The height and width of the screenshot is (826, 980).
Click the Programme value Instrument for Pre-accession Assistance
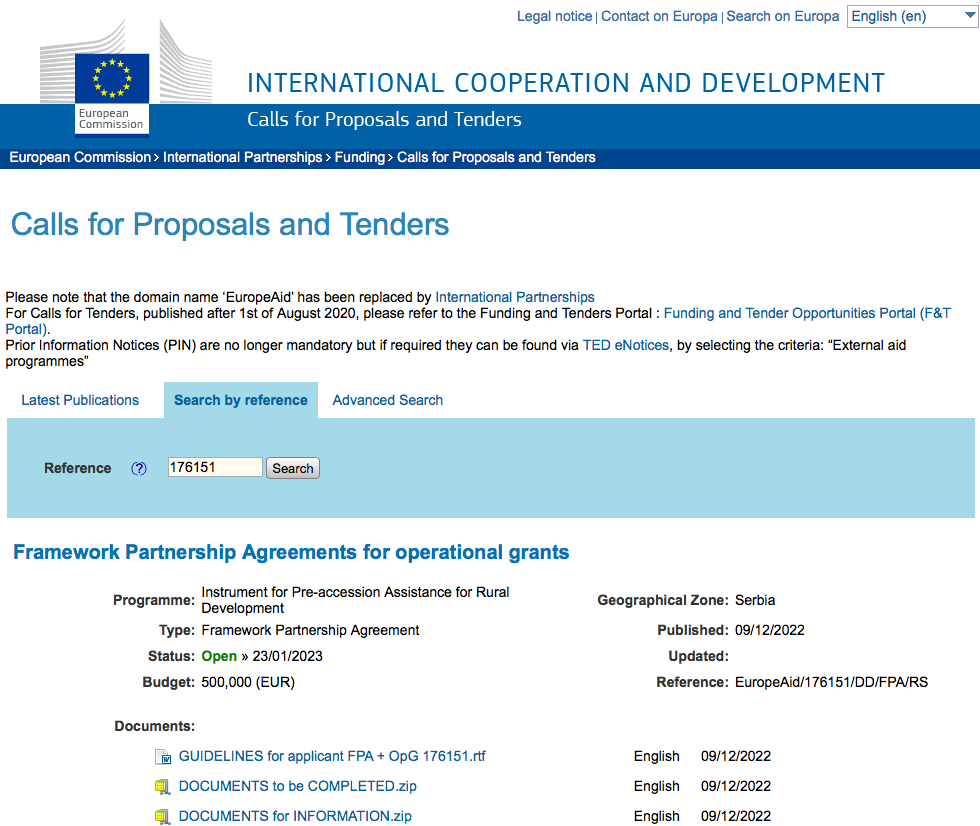coord(355,600)
